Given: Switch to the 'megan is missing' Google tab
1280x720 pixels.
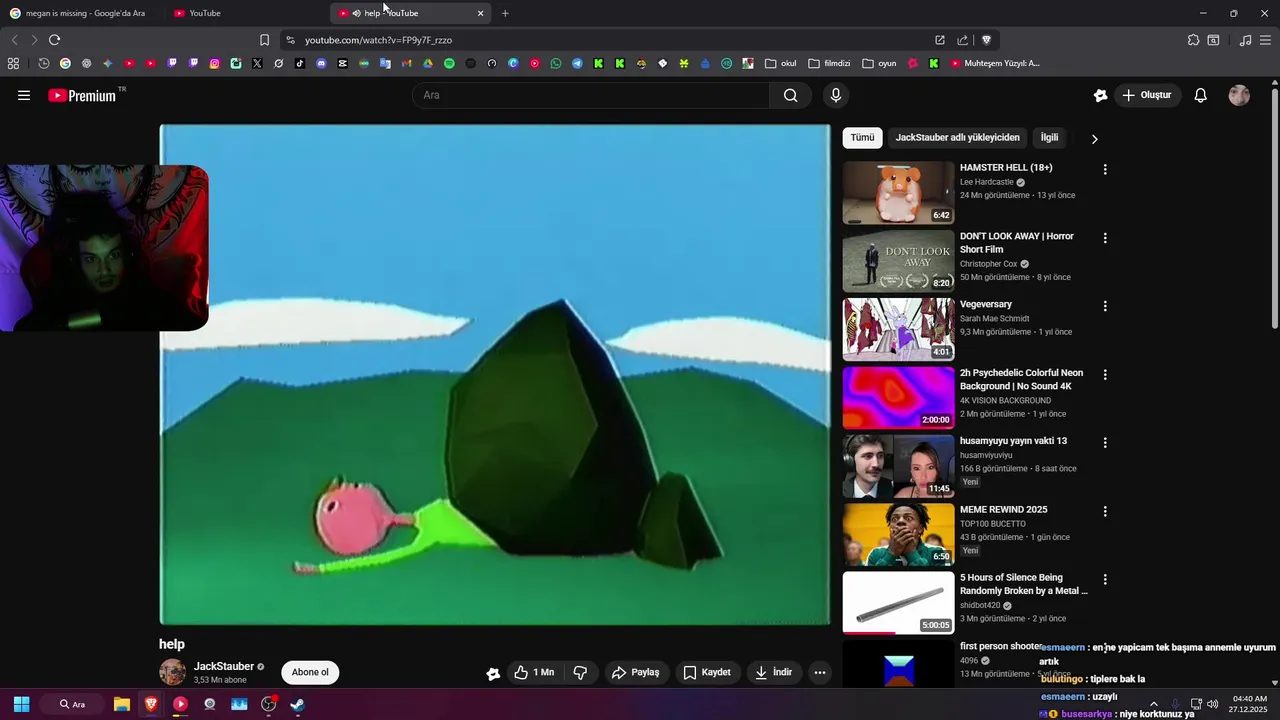Looking at the screenshot, I should tap(84, 13).
